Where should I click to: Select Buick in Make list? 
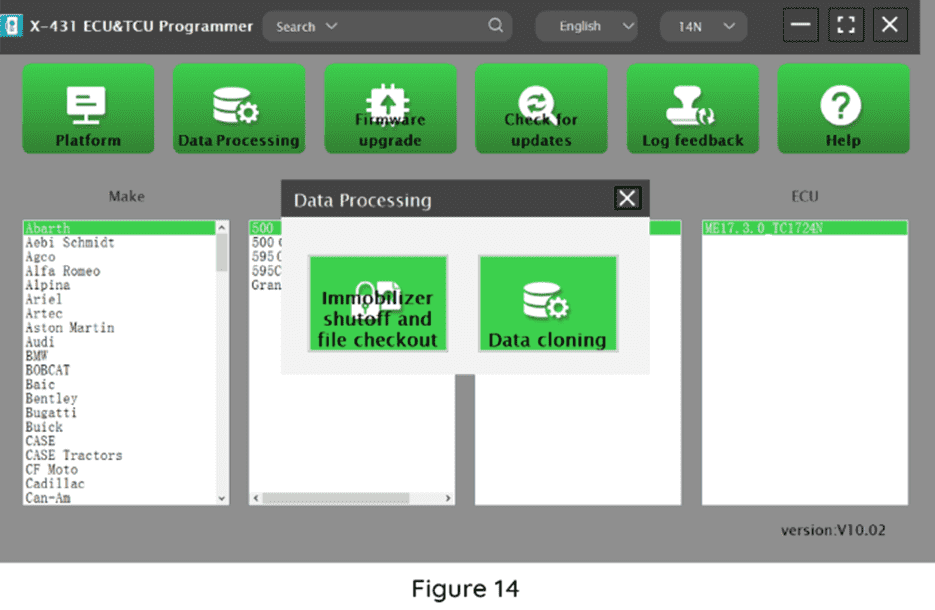(x=119, y=427)
